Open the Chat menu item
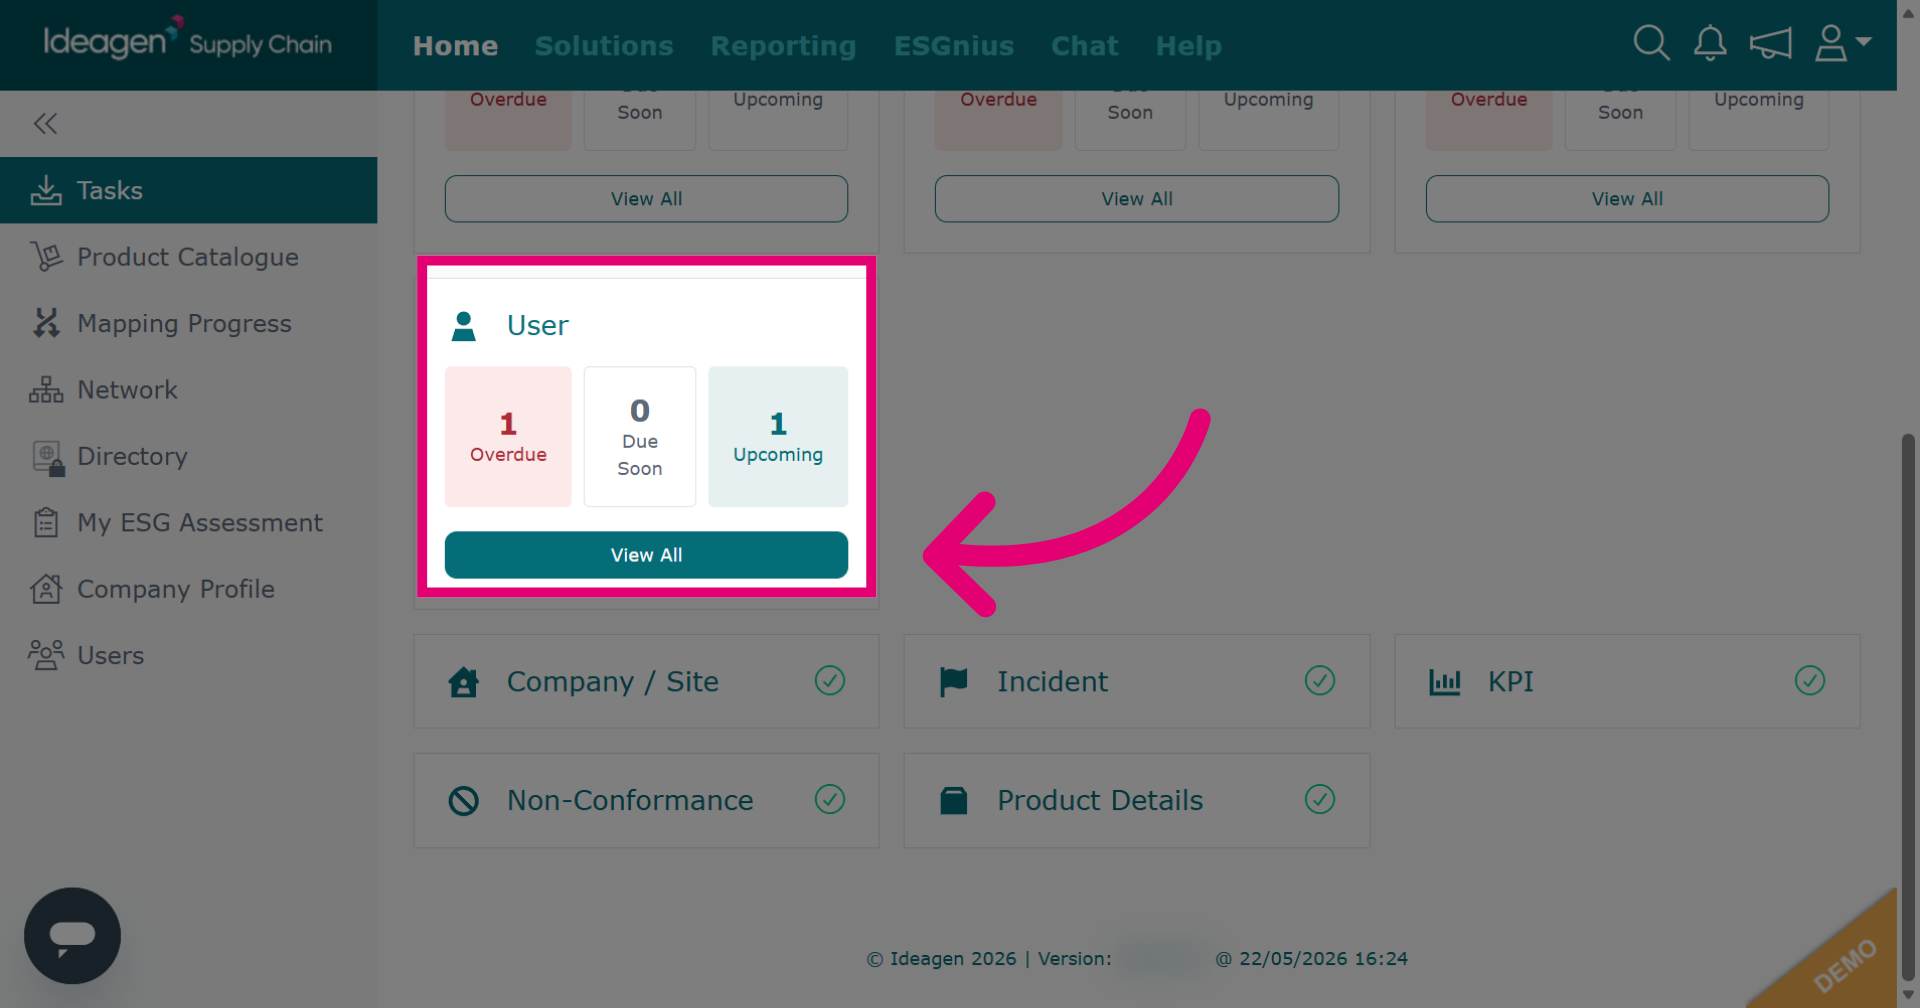1920x1008 pixels. [x=1084, y=46]
